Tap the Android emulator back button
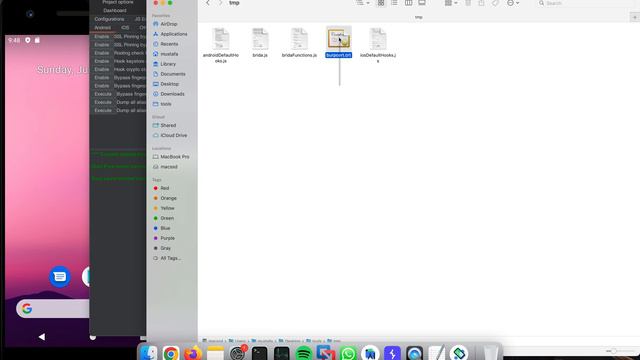The width and height of the screenshot is (640, 360). [x=42, y=337]
